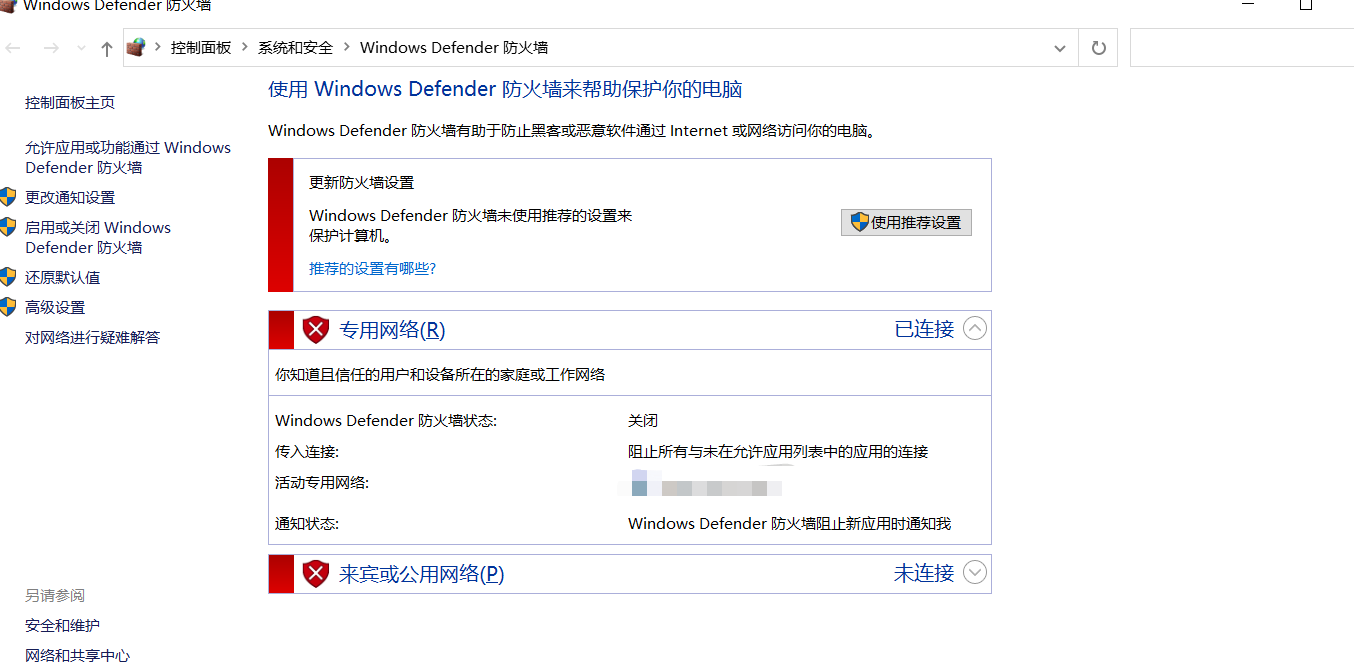
Task: Open the address bar history dropdown
Action: pyautogui.click(x=1059, y=47)
